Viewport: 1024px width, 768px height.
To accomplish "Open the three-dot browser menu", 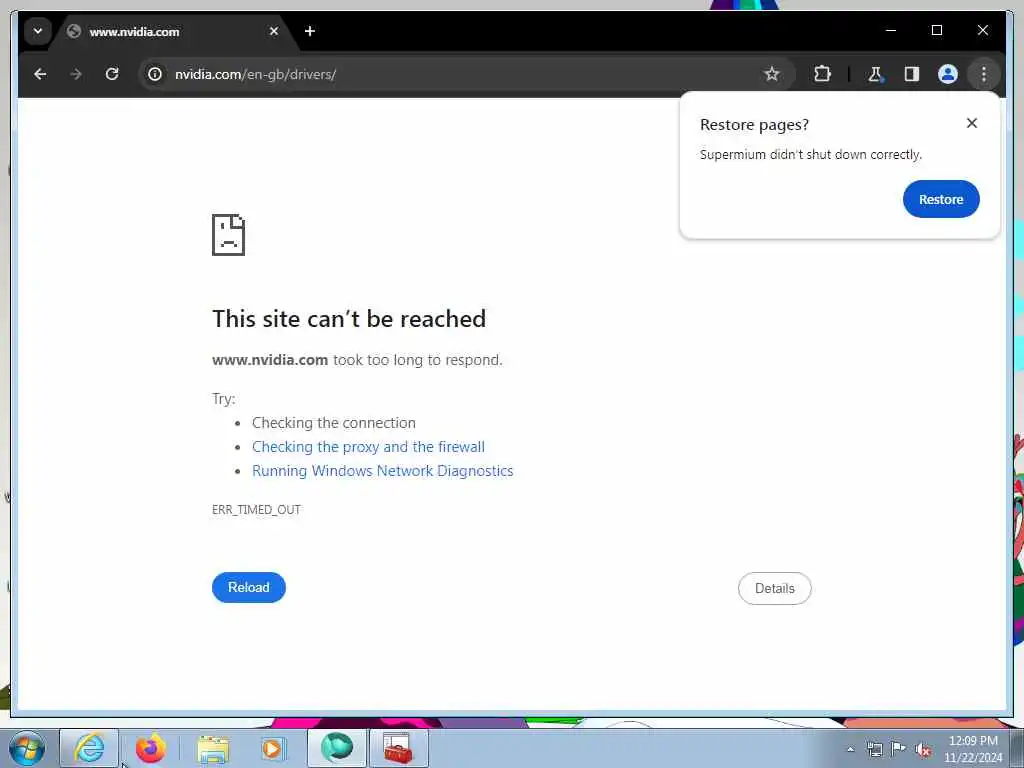I will [x=984, y=74].
